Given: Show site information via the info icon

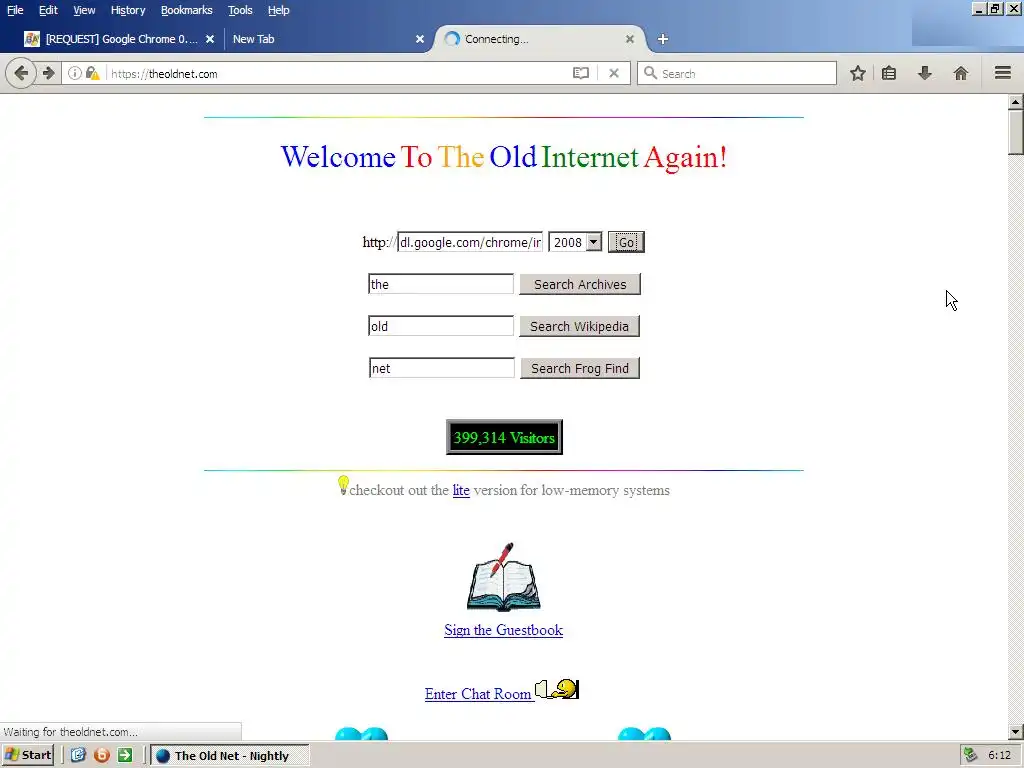Looking at the screenshot, I should pos(74,73).
